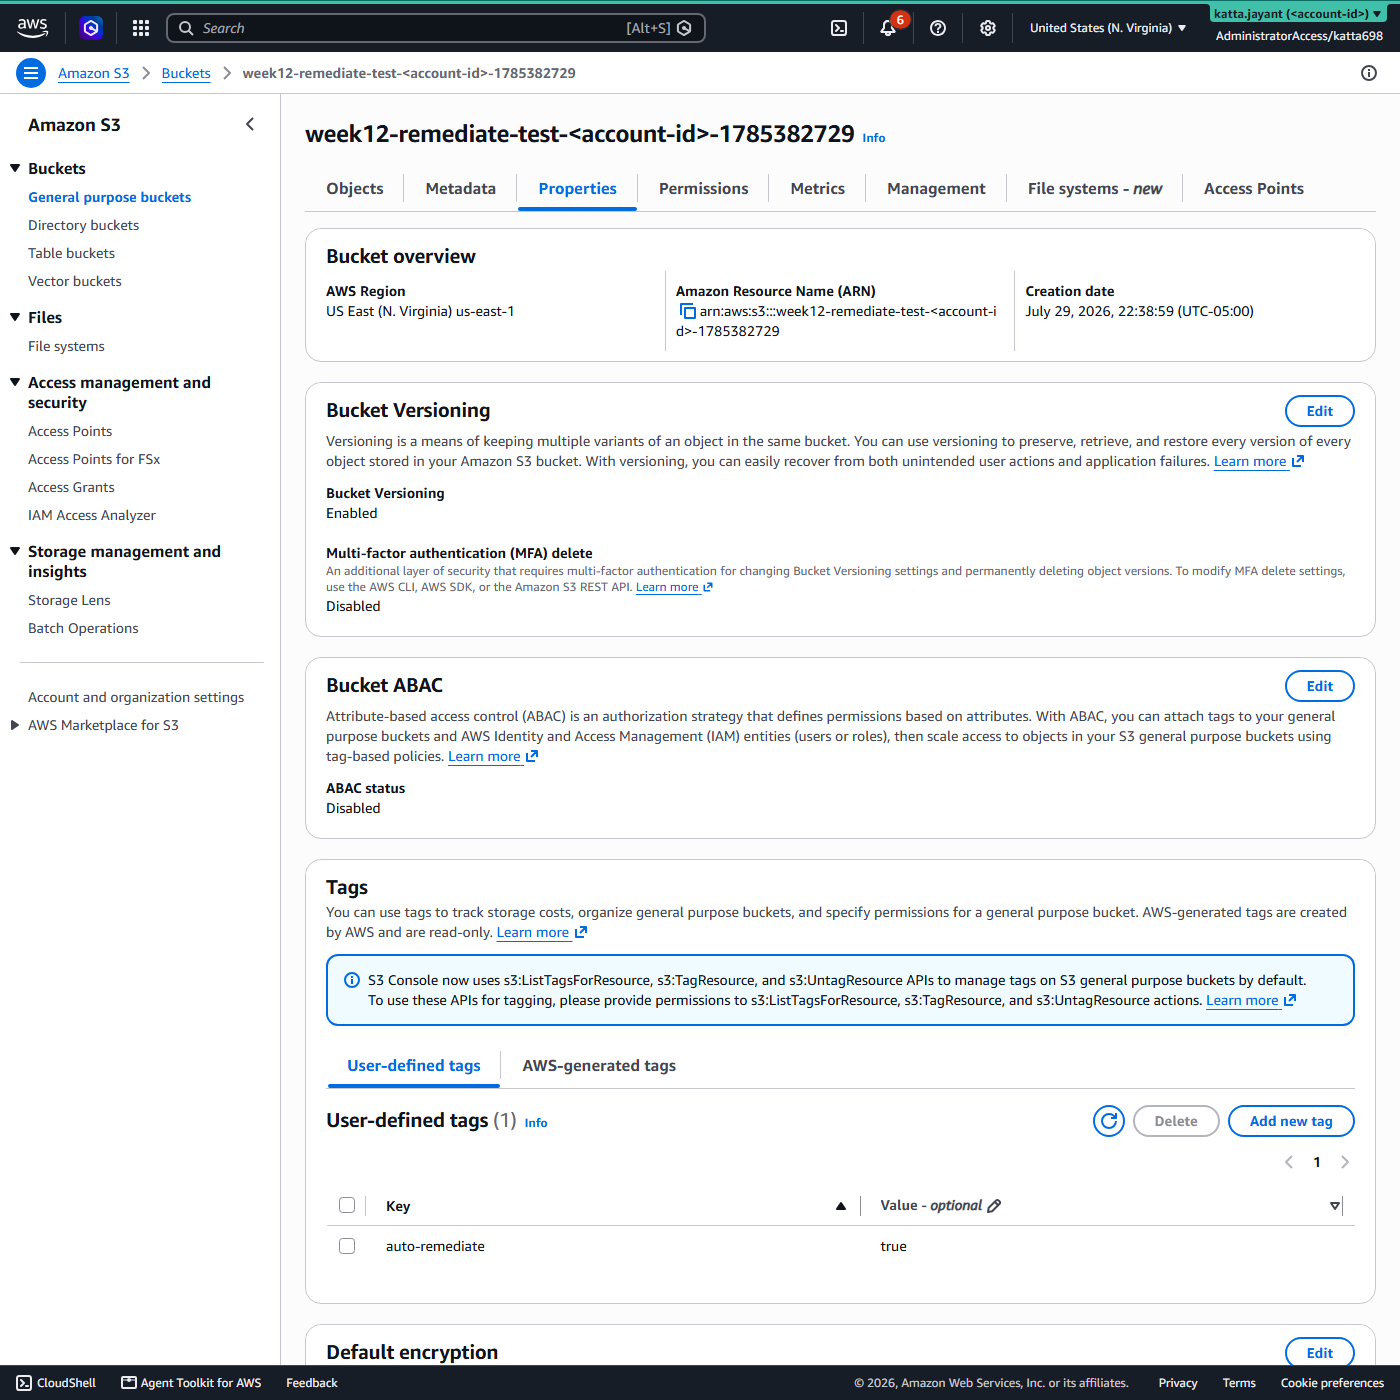1400x1400 pixels.
Task: Edit value column pencil icon
Action: click(x=994, y=1206)
